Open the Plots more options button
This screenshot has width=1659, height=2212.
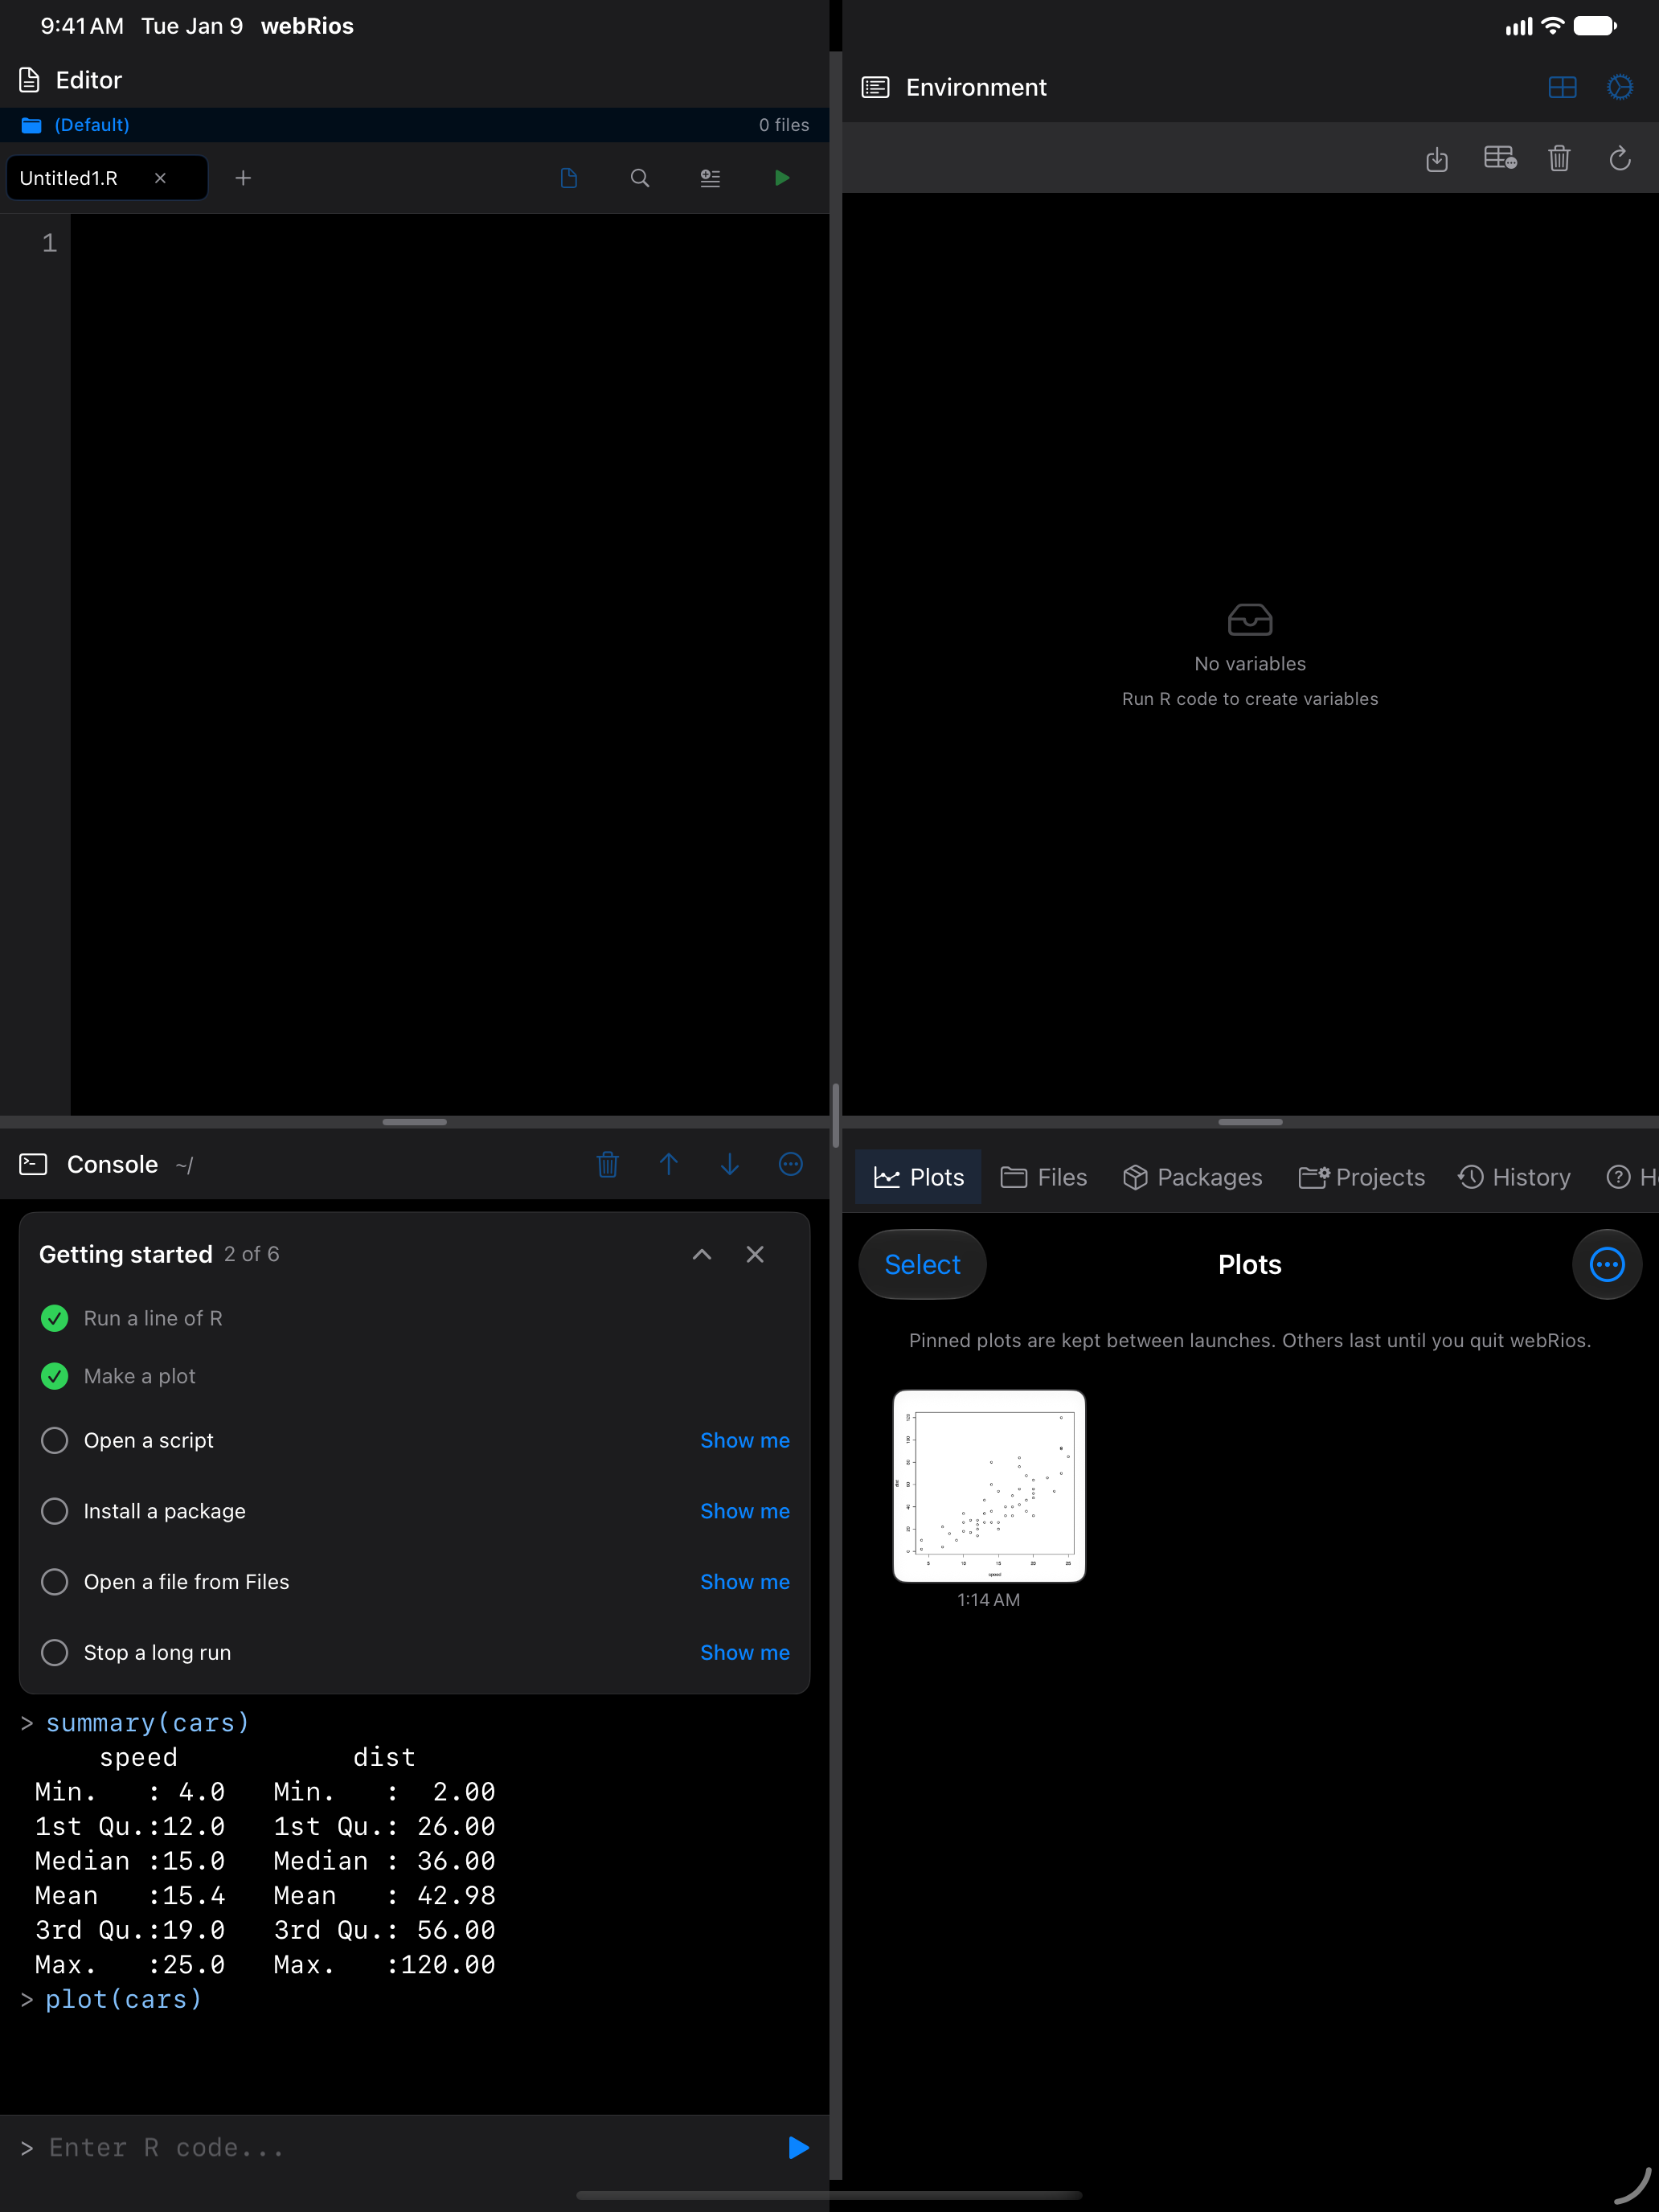click(x=1607, y=1264)
